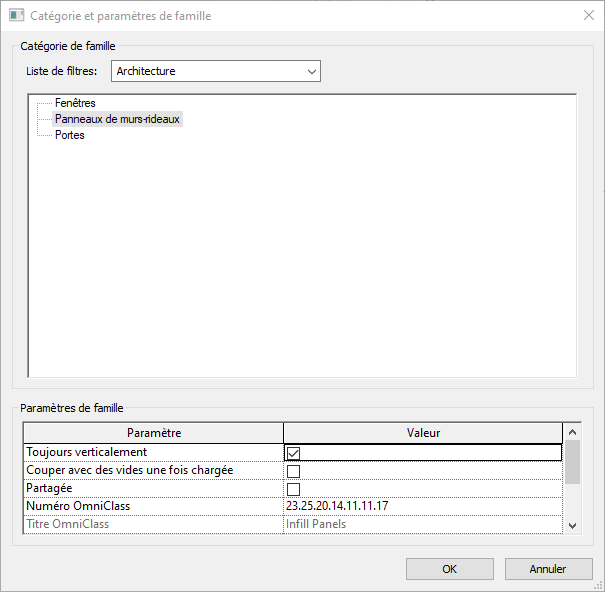The height and width of the screenshot is (592, 605).
Task: Close the Catégorie et paramètres de famille dialog
Action: pyautogui.click(x=587, y=16)
